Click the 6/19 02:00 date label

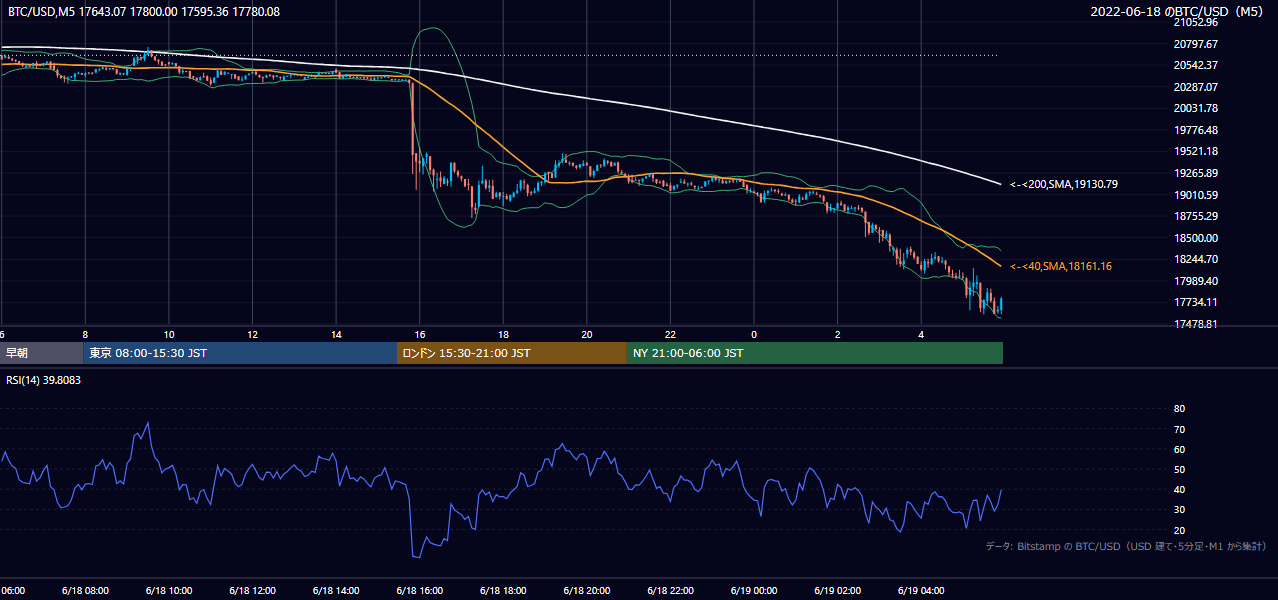(x=837, y=590)
